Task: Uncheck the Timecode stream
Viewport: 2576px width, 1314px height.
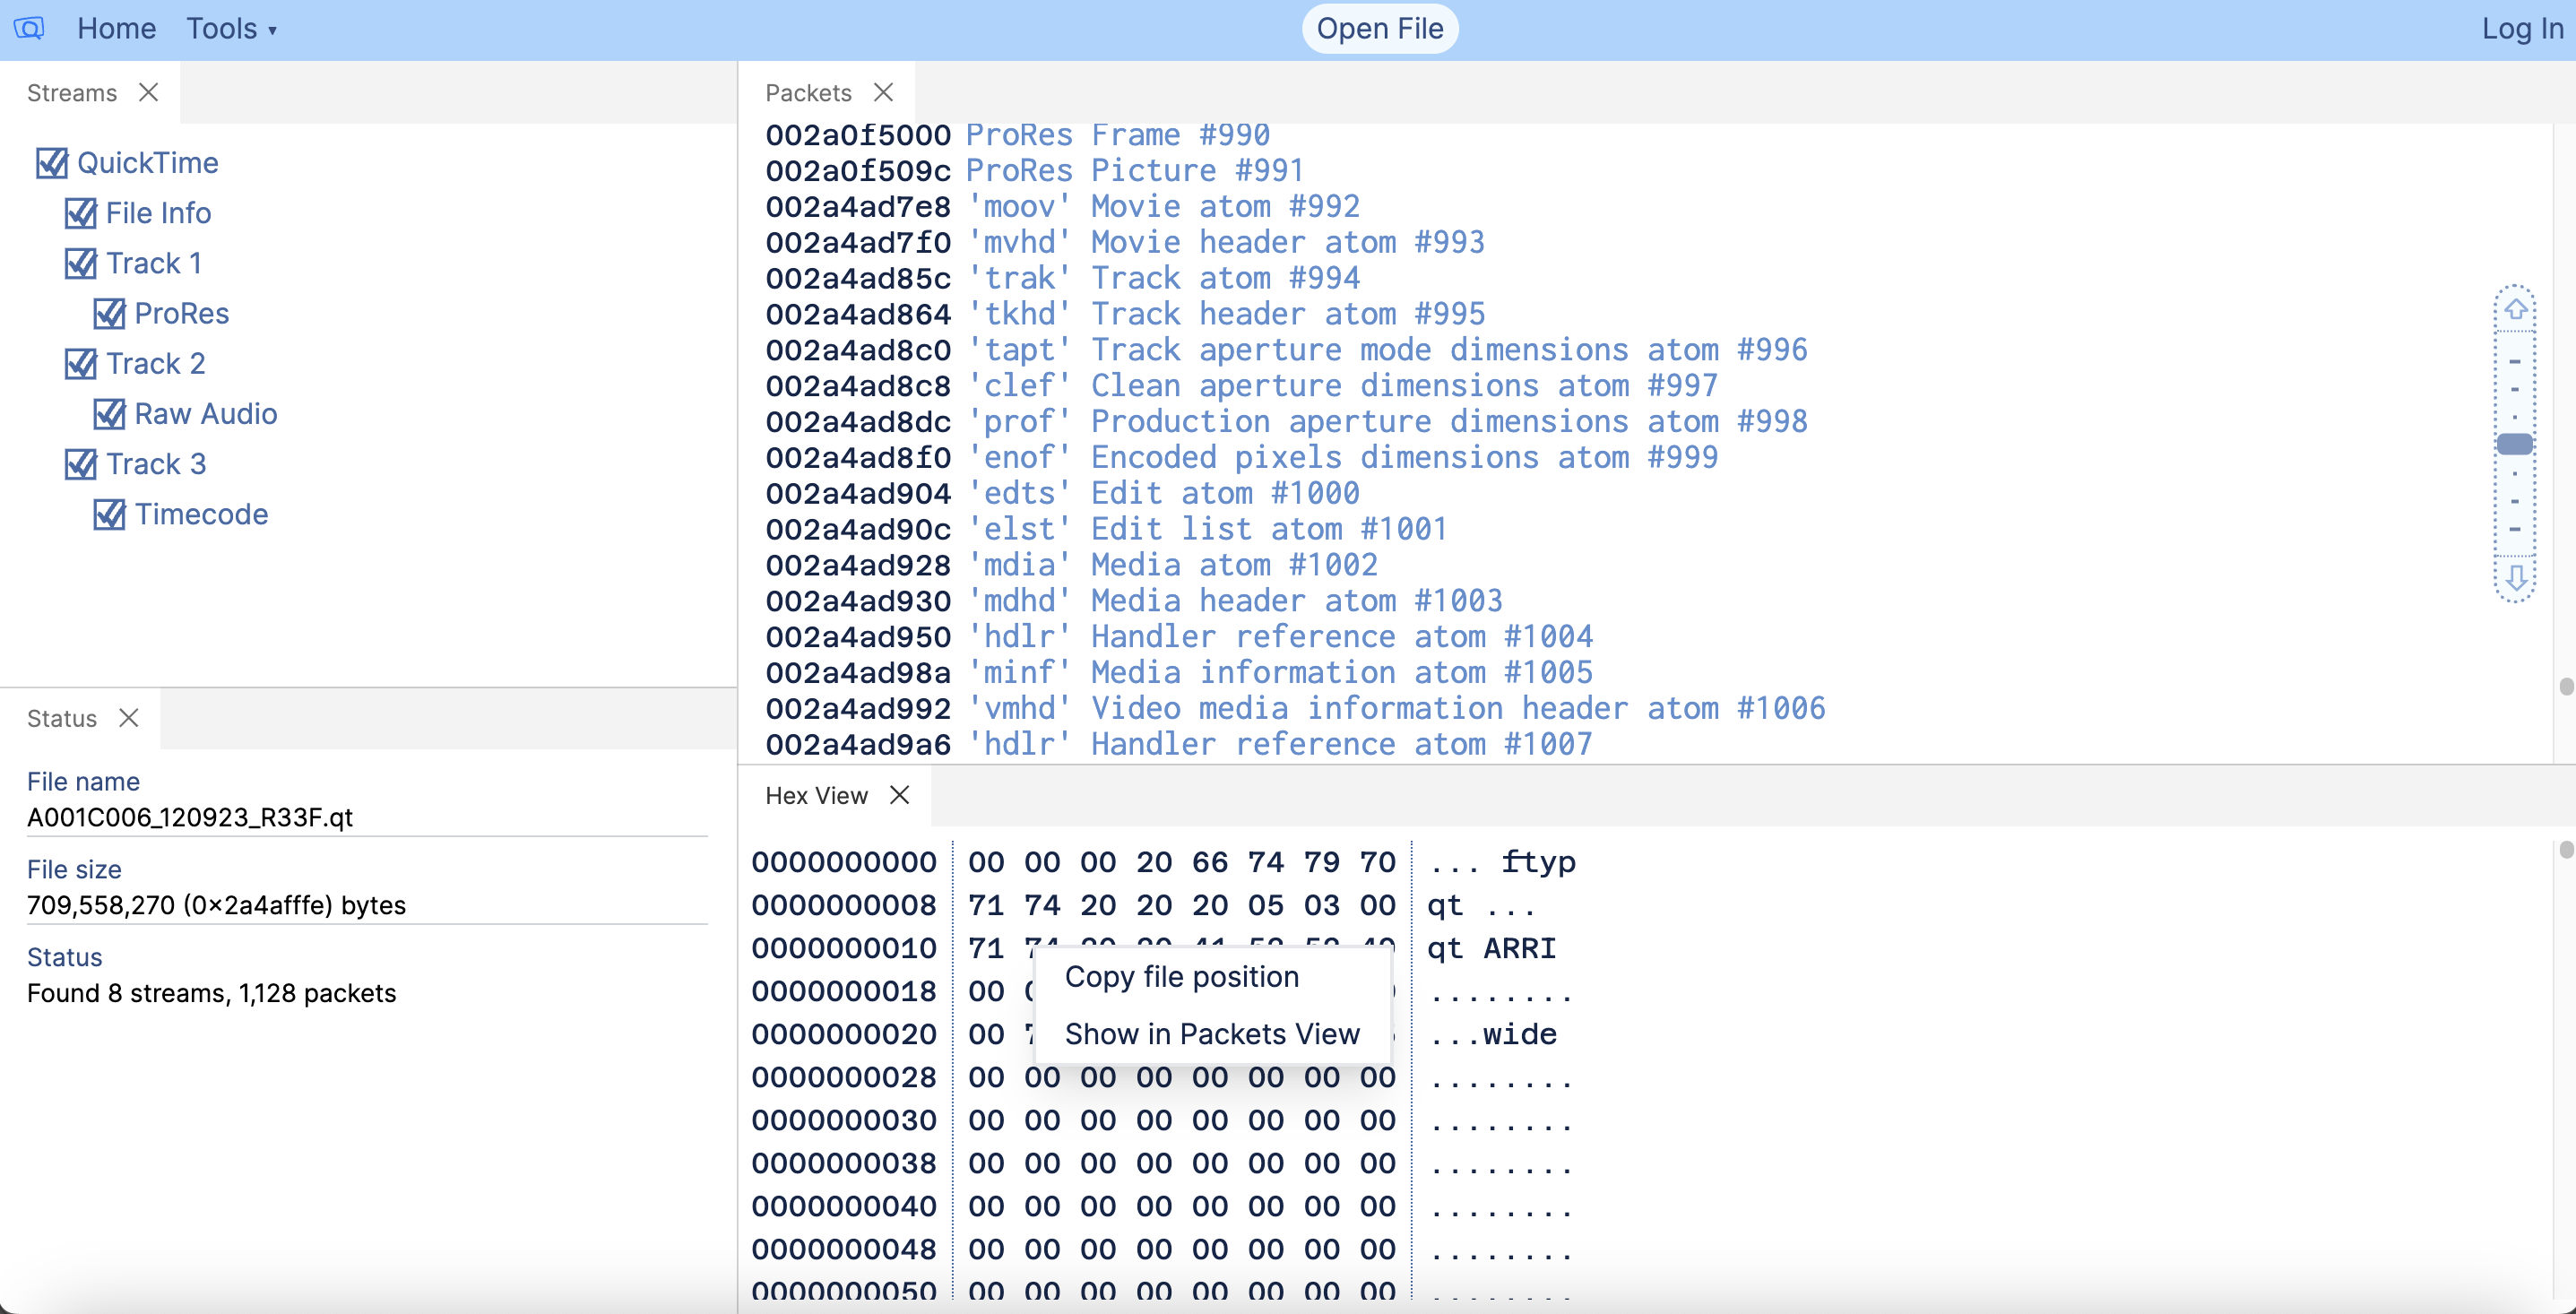Action: pos(111,514)
